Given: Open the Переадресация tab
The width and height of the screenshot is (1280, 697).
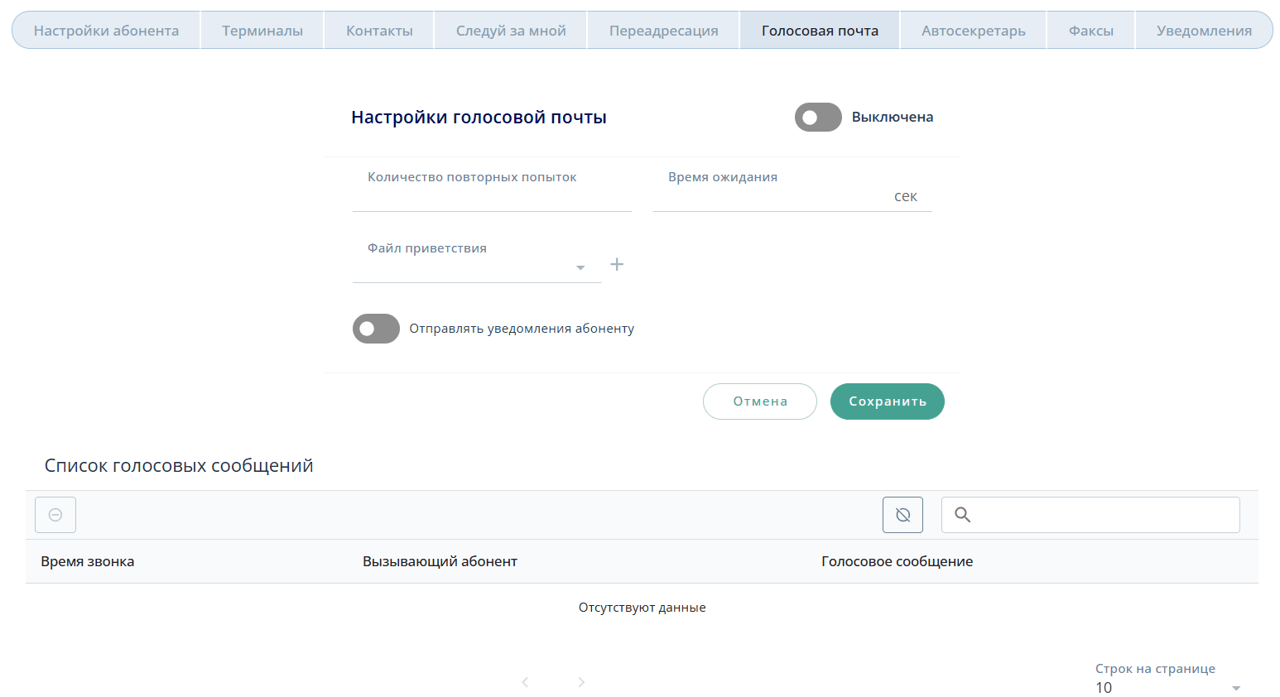Looking at the screenshot, I should click(x=663, y=31).
